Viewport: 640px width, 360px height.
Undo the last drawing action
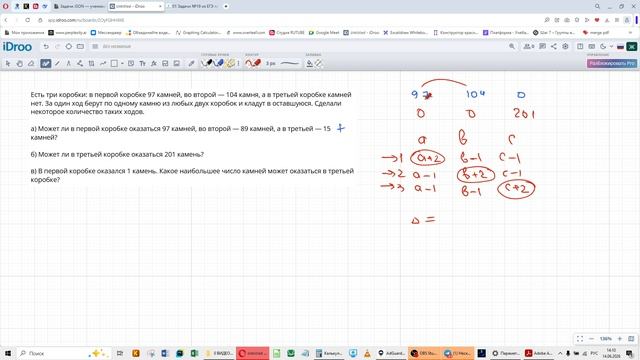point(46,47)
